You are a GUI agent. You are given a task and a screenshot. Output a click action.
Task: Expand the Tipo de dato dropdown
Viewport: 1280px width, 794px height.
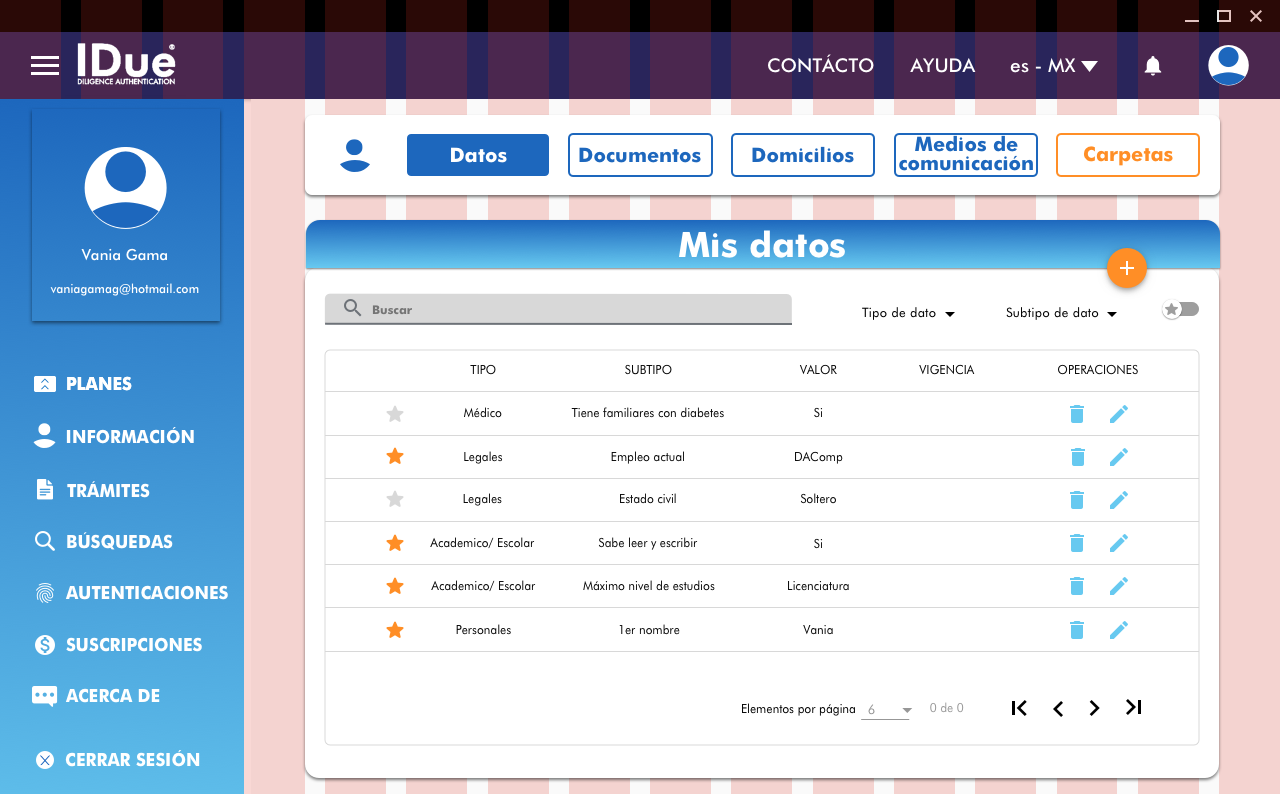[x=908, y=313]
